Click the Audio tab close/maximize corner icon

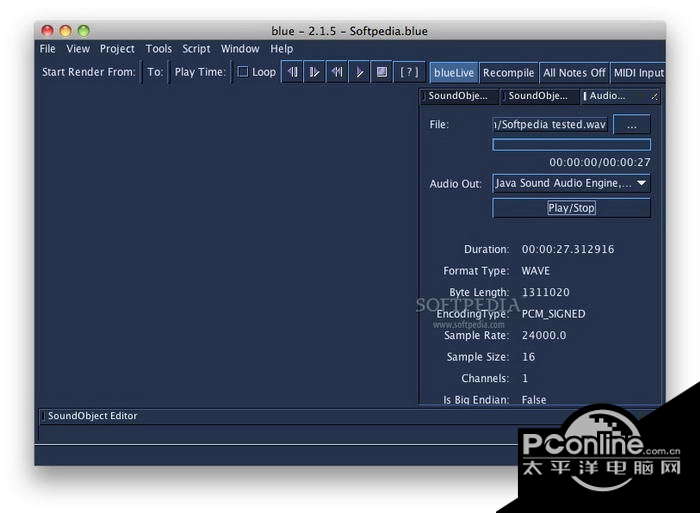click(x=654, y=96)
